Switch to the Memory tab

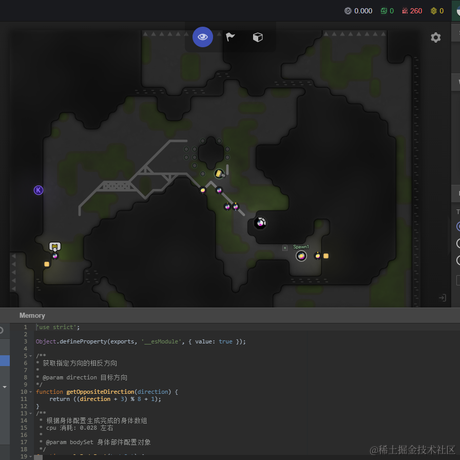click(x=32, y=315)
